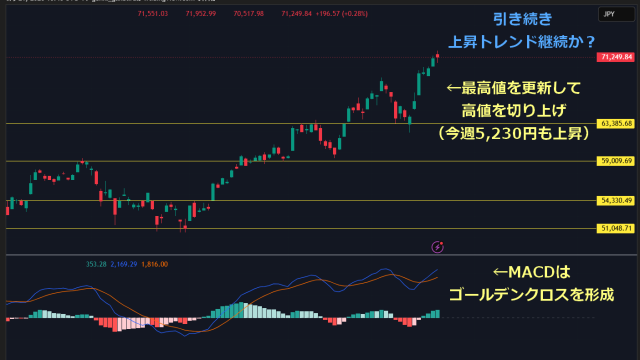This screenshot has width=640, height=360.
Task: Open the JPY currency dropdown
Action: coord(616,14)
